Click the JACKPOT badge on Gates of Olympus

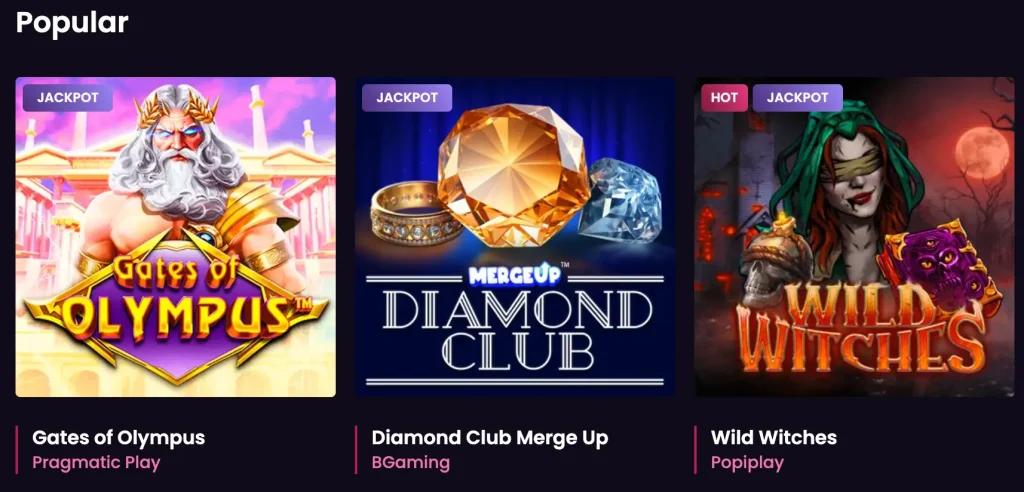point(68,98)
